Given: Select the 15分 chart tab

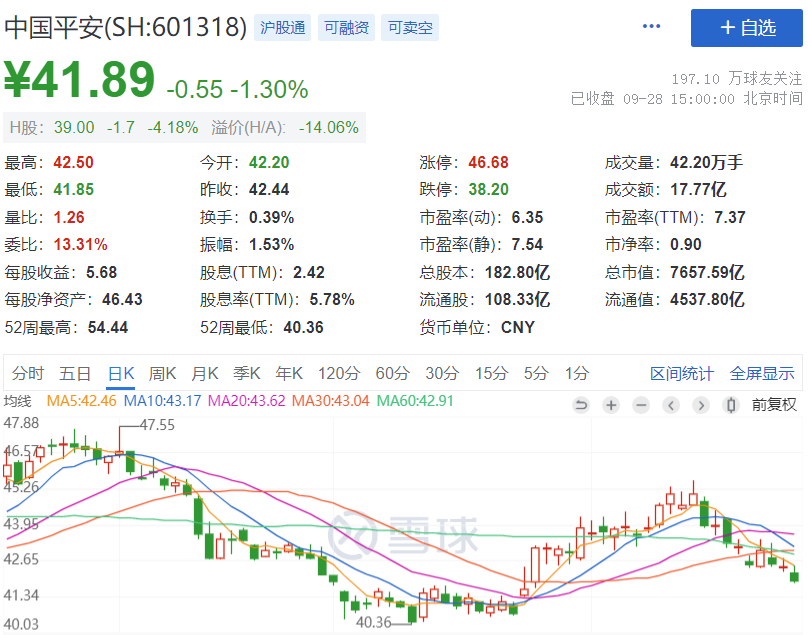Looking at the screenshot, I should point(491,373).
